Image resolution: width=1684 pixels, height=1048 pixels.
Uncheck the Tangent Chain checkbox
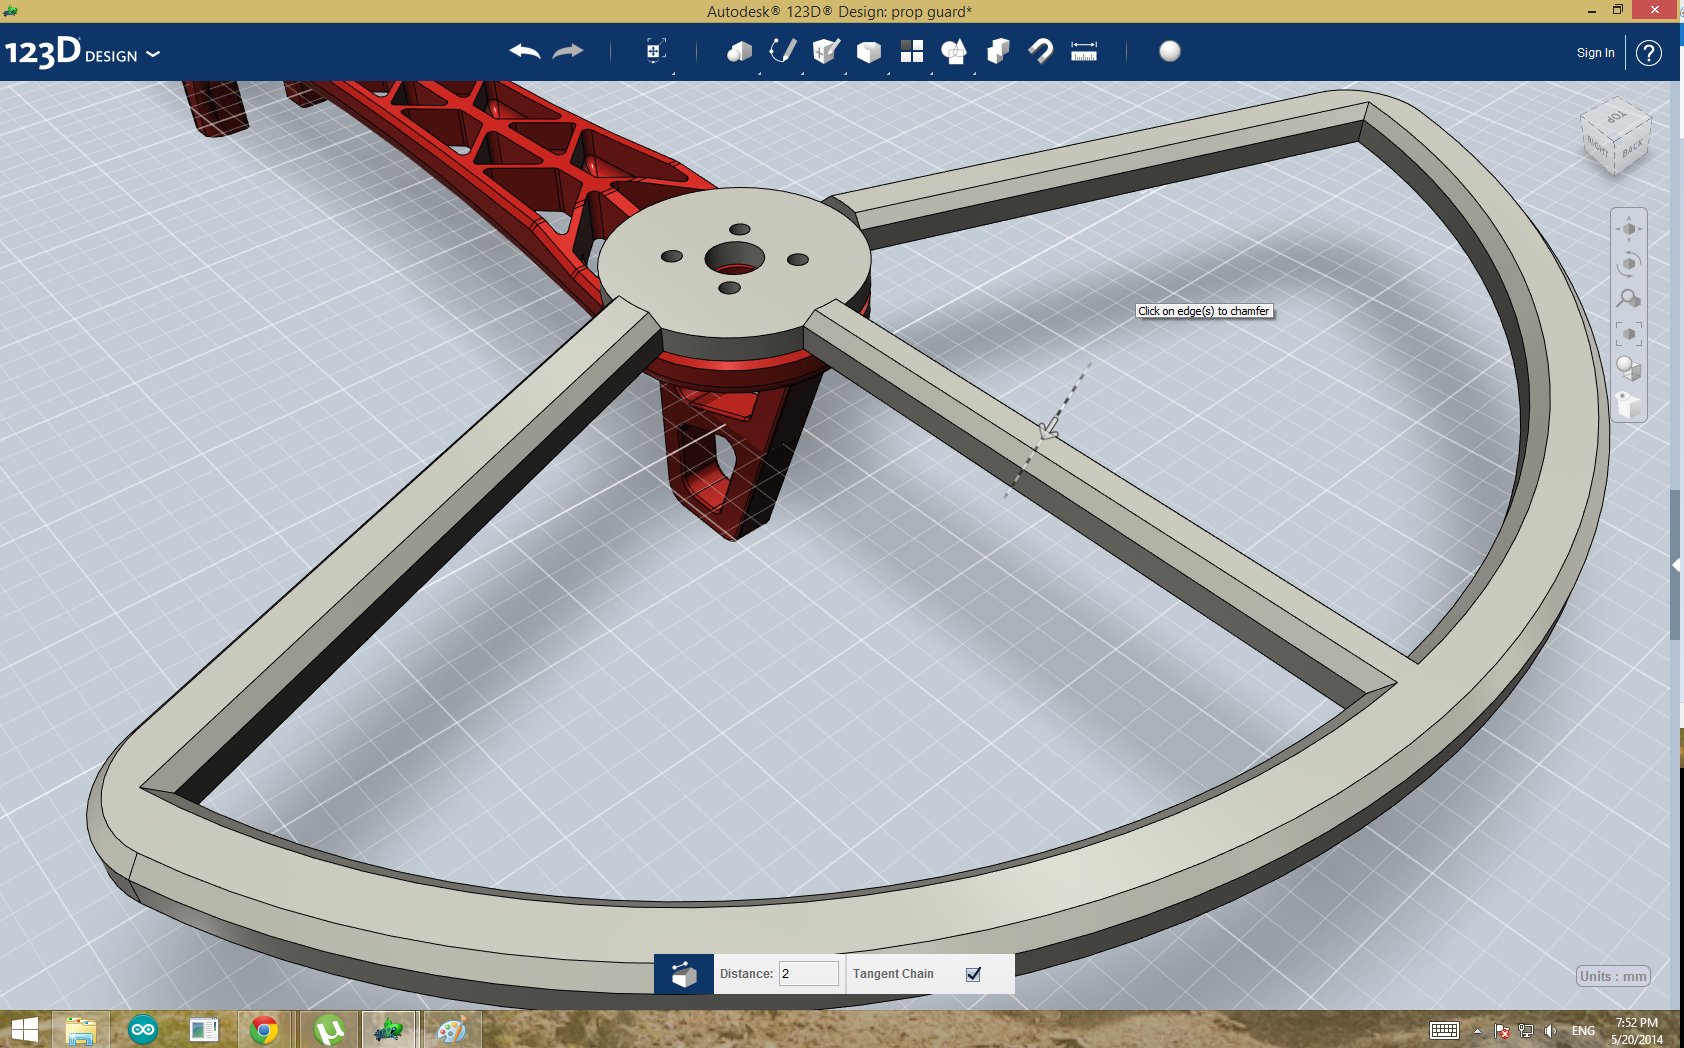[972, 973]
